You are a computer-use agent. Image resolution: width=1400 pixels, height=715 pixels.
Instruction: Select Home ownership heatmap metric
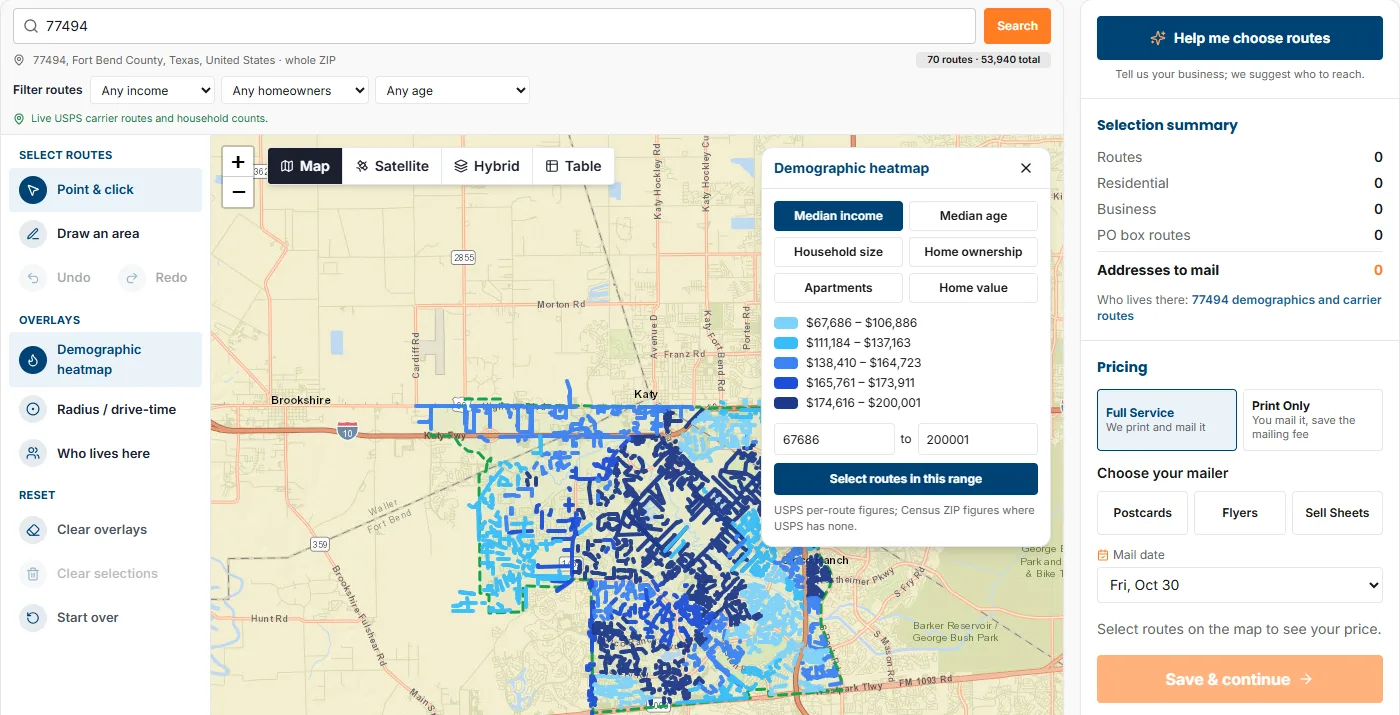point(973,252)
